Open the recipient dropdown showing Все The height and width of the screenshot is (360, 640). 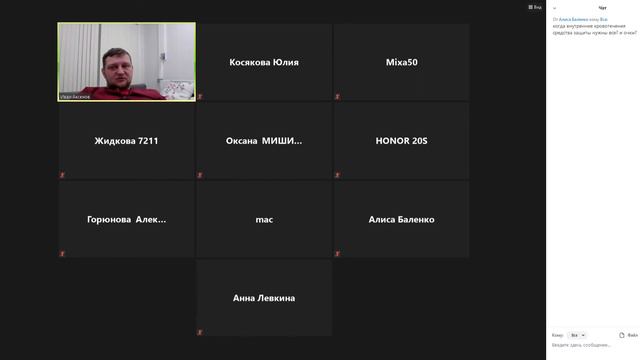coord(577,335)
